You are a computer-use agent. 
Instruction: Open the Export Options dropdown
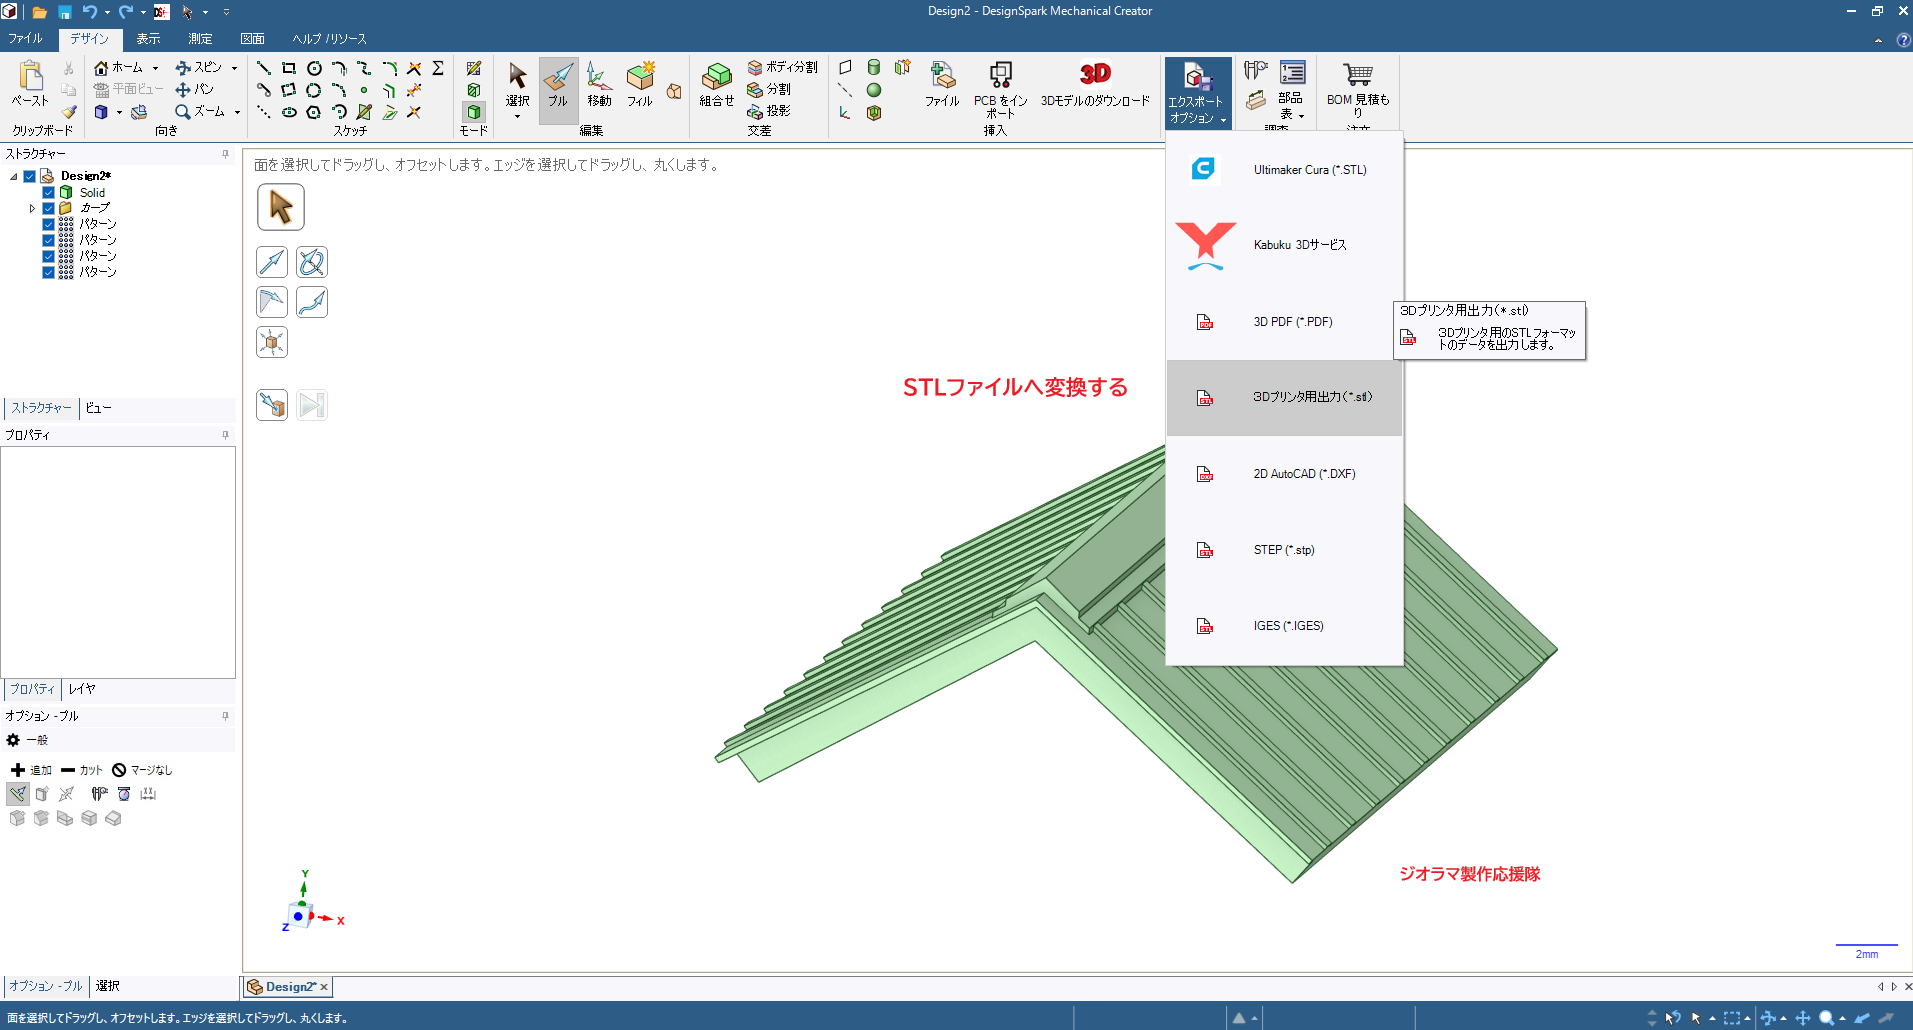pyautogui.click(x=1197, y=93)
